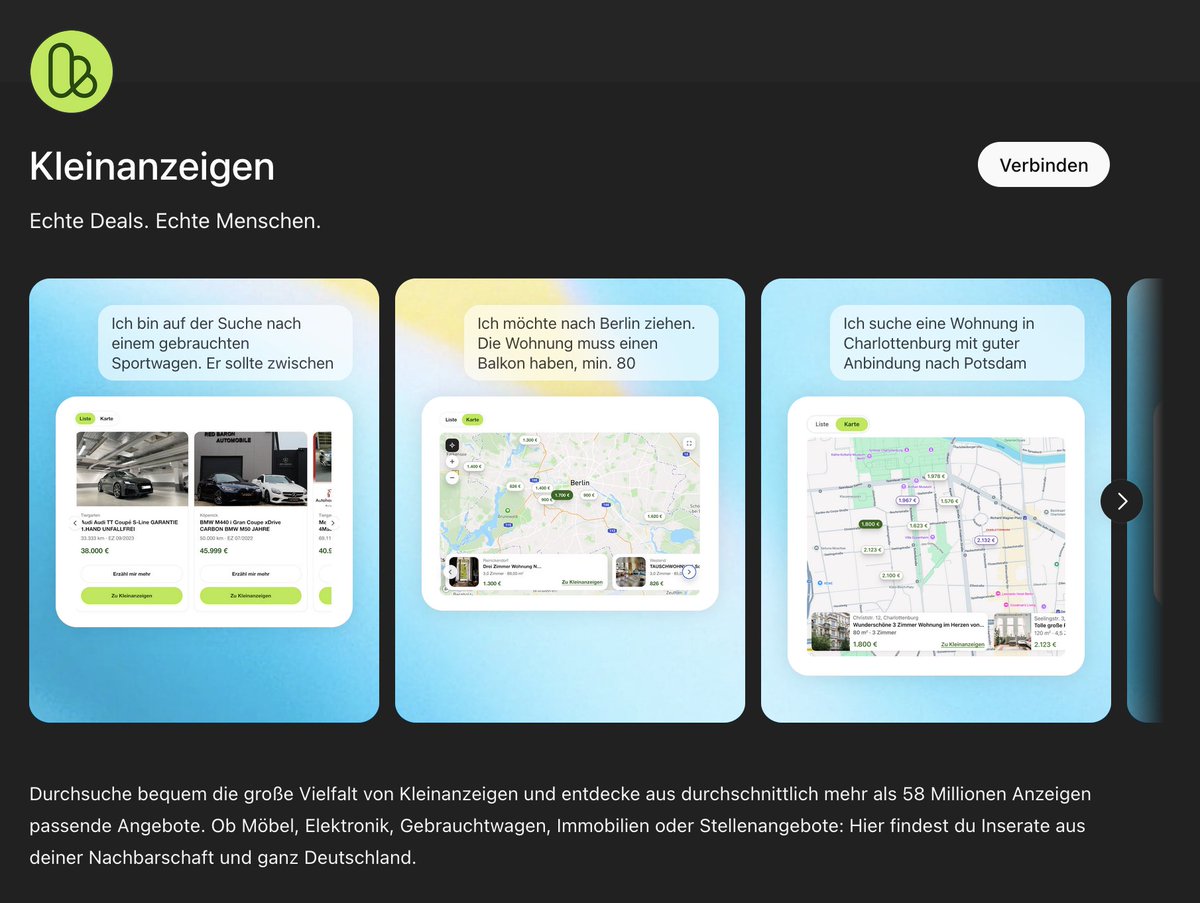Click the left chevron in the car listings carousel
The width and height of the screenshot is (1200, 903).
(75, 523)
